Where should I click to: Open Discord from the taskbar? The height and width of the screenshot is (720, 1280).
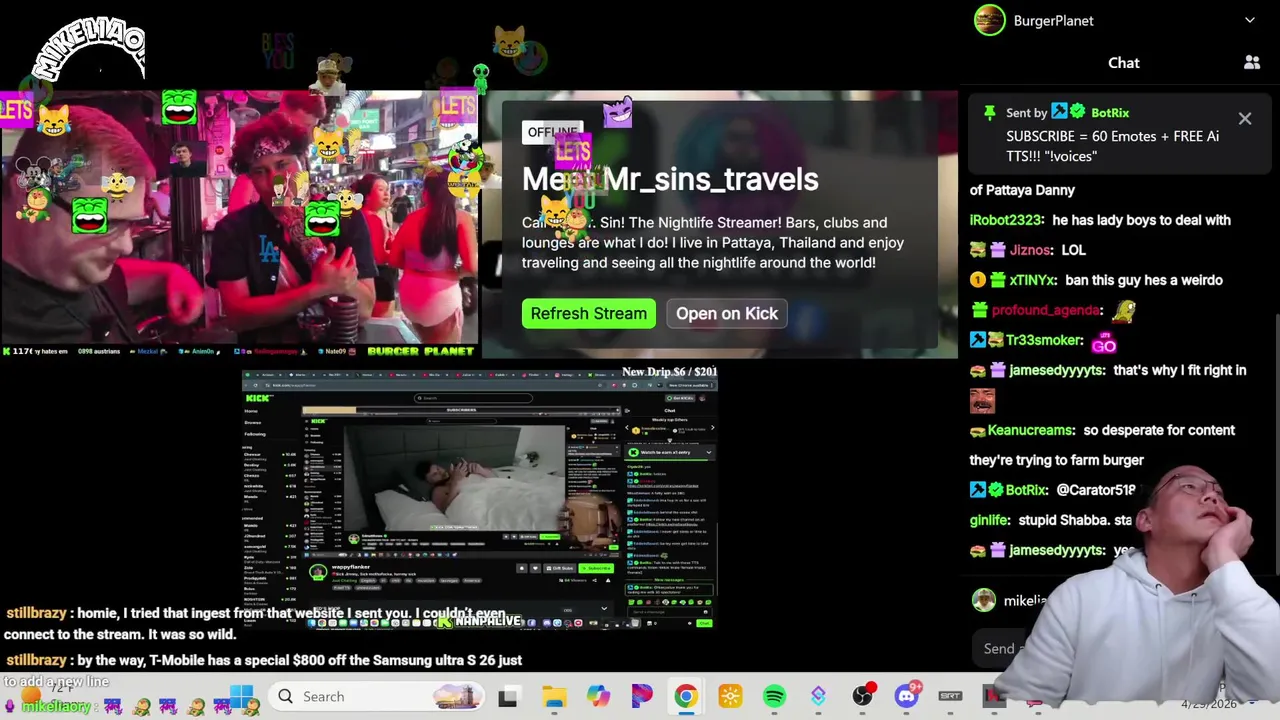pos(907,697)
